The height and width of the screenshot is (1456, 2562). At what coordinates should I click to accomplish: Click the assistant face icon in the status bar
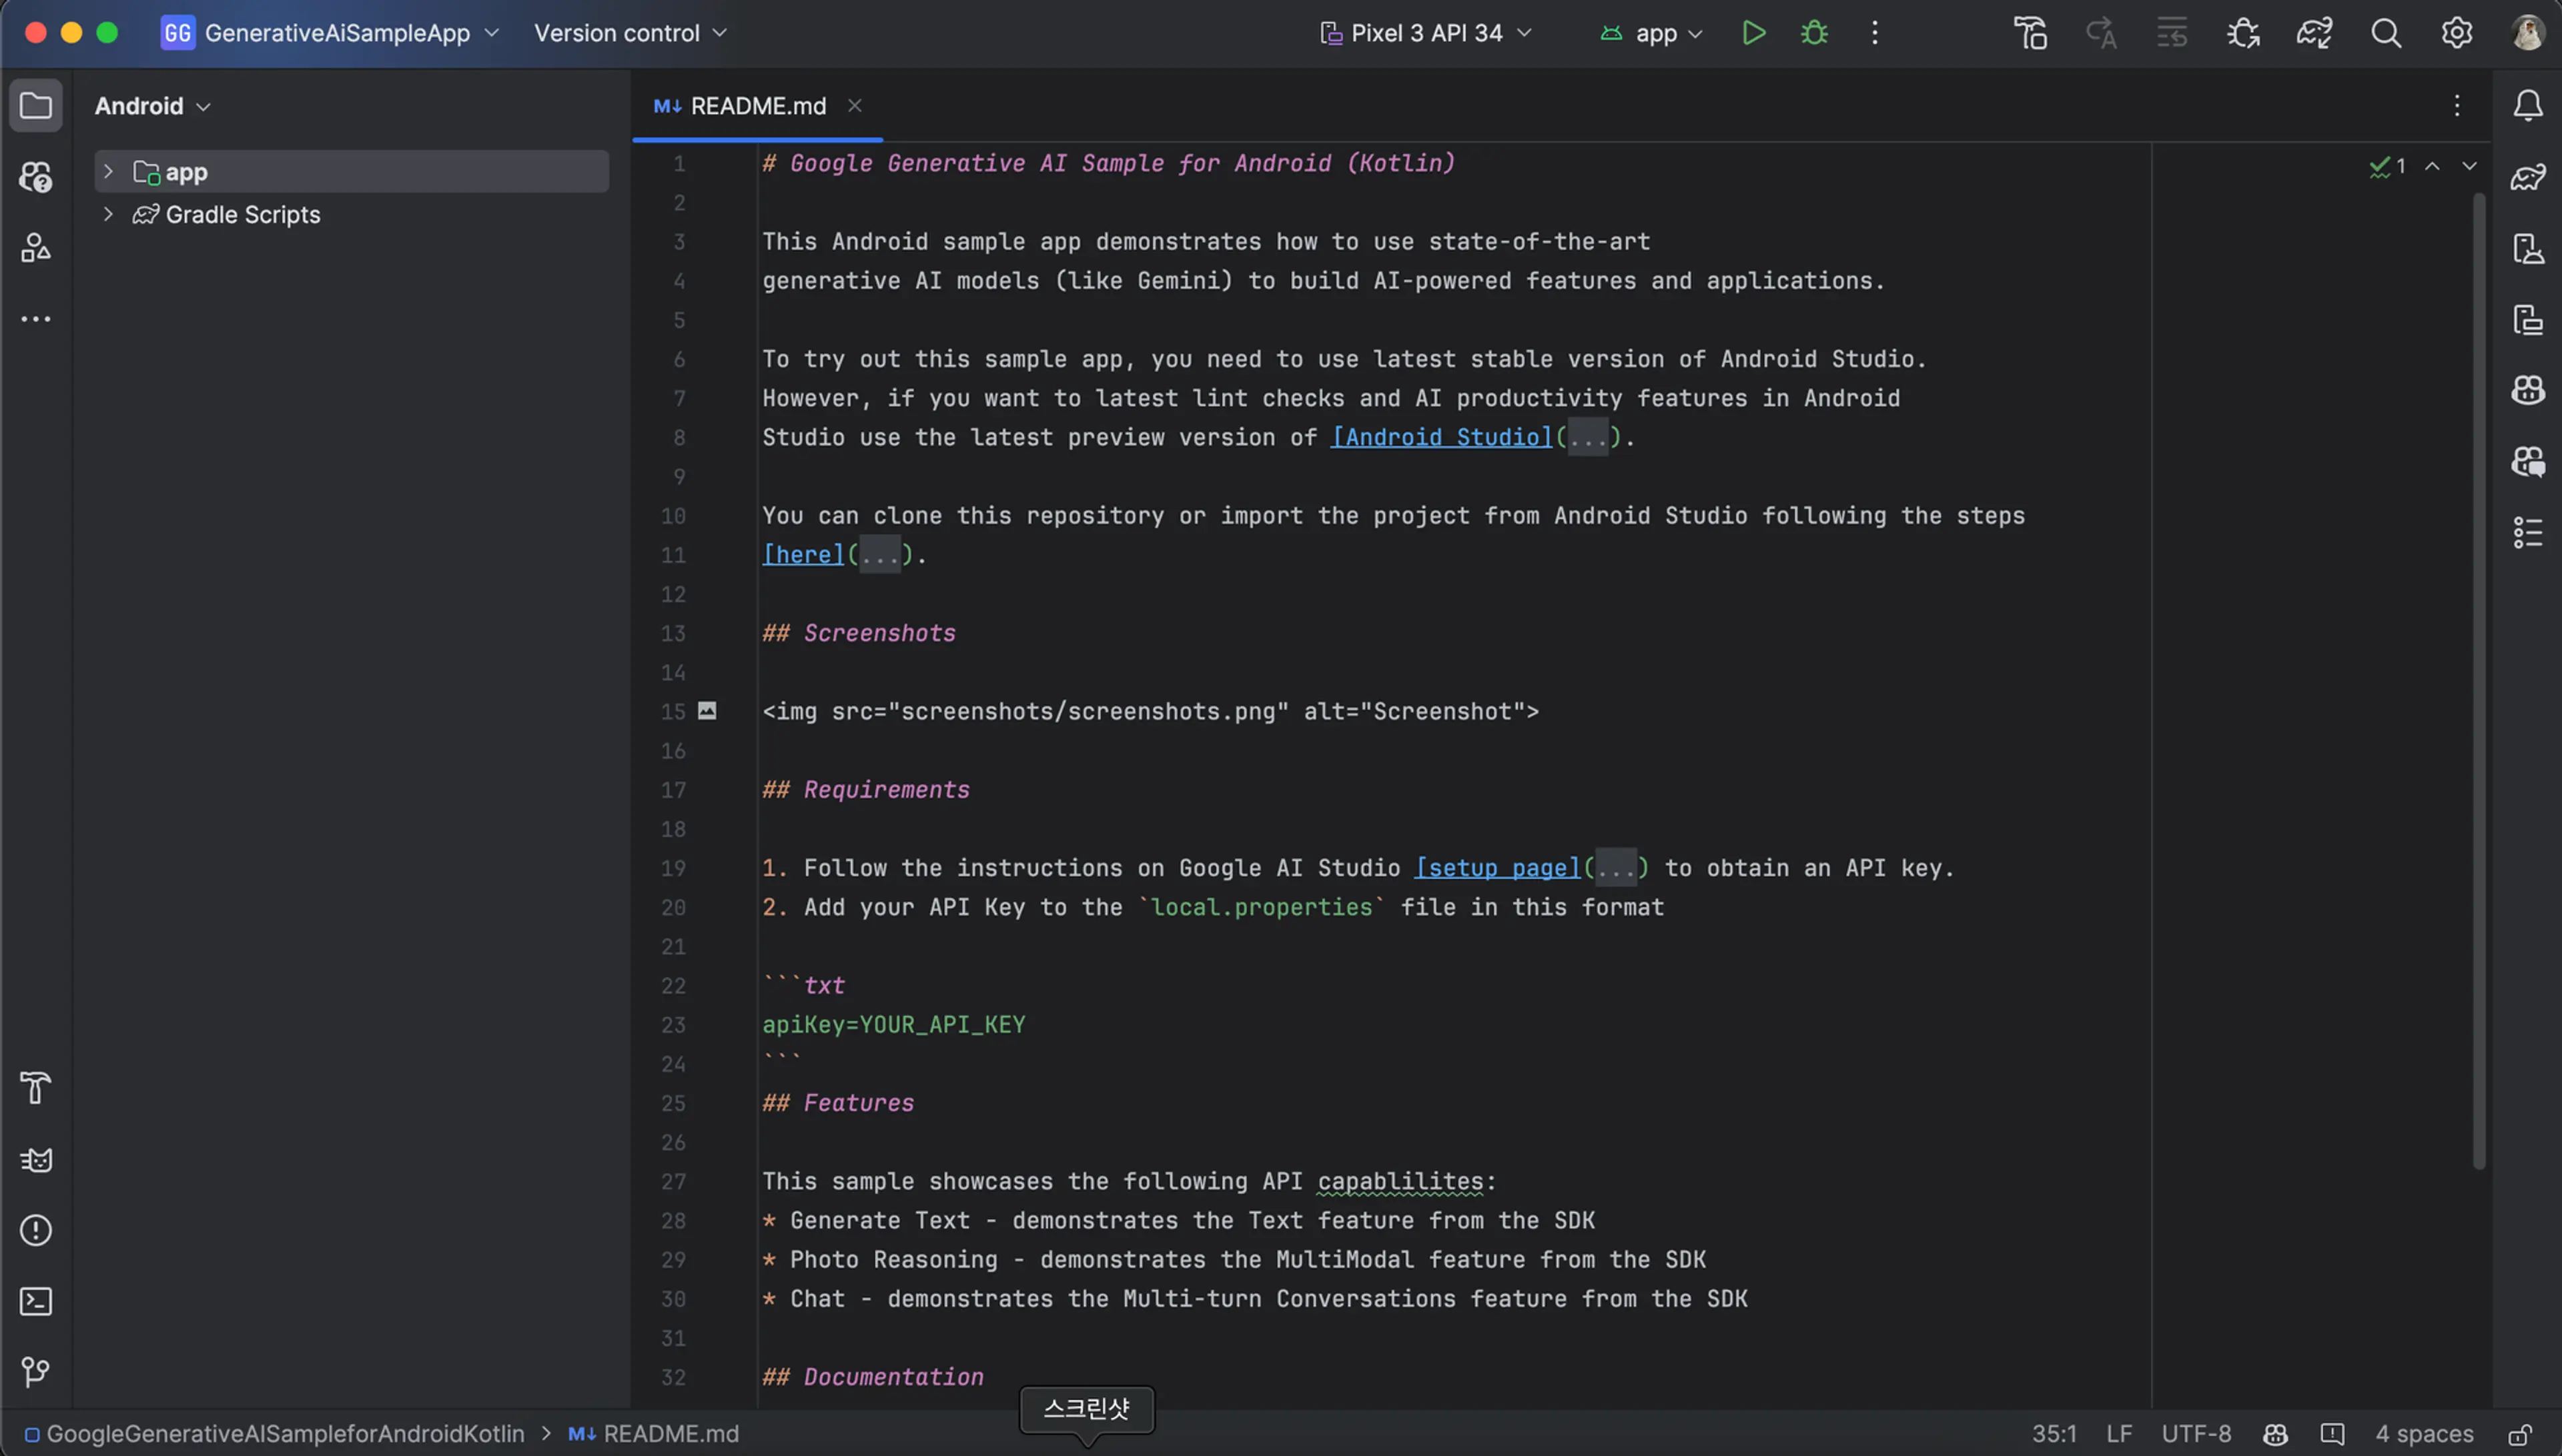coord(2276,1434)
